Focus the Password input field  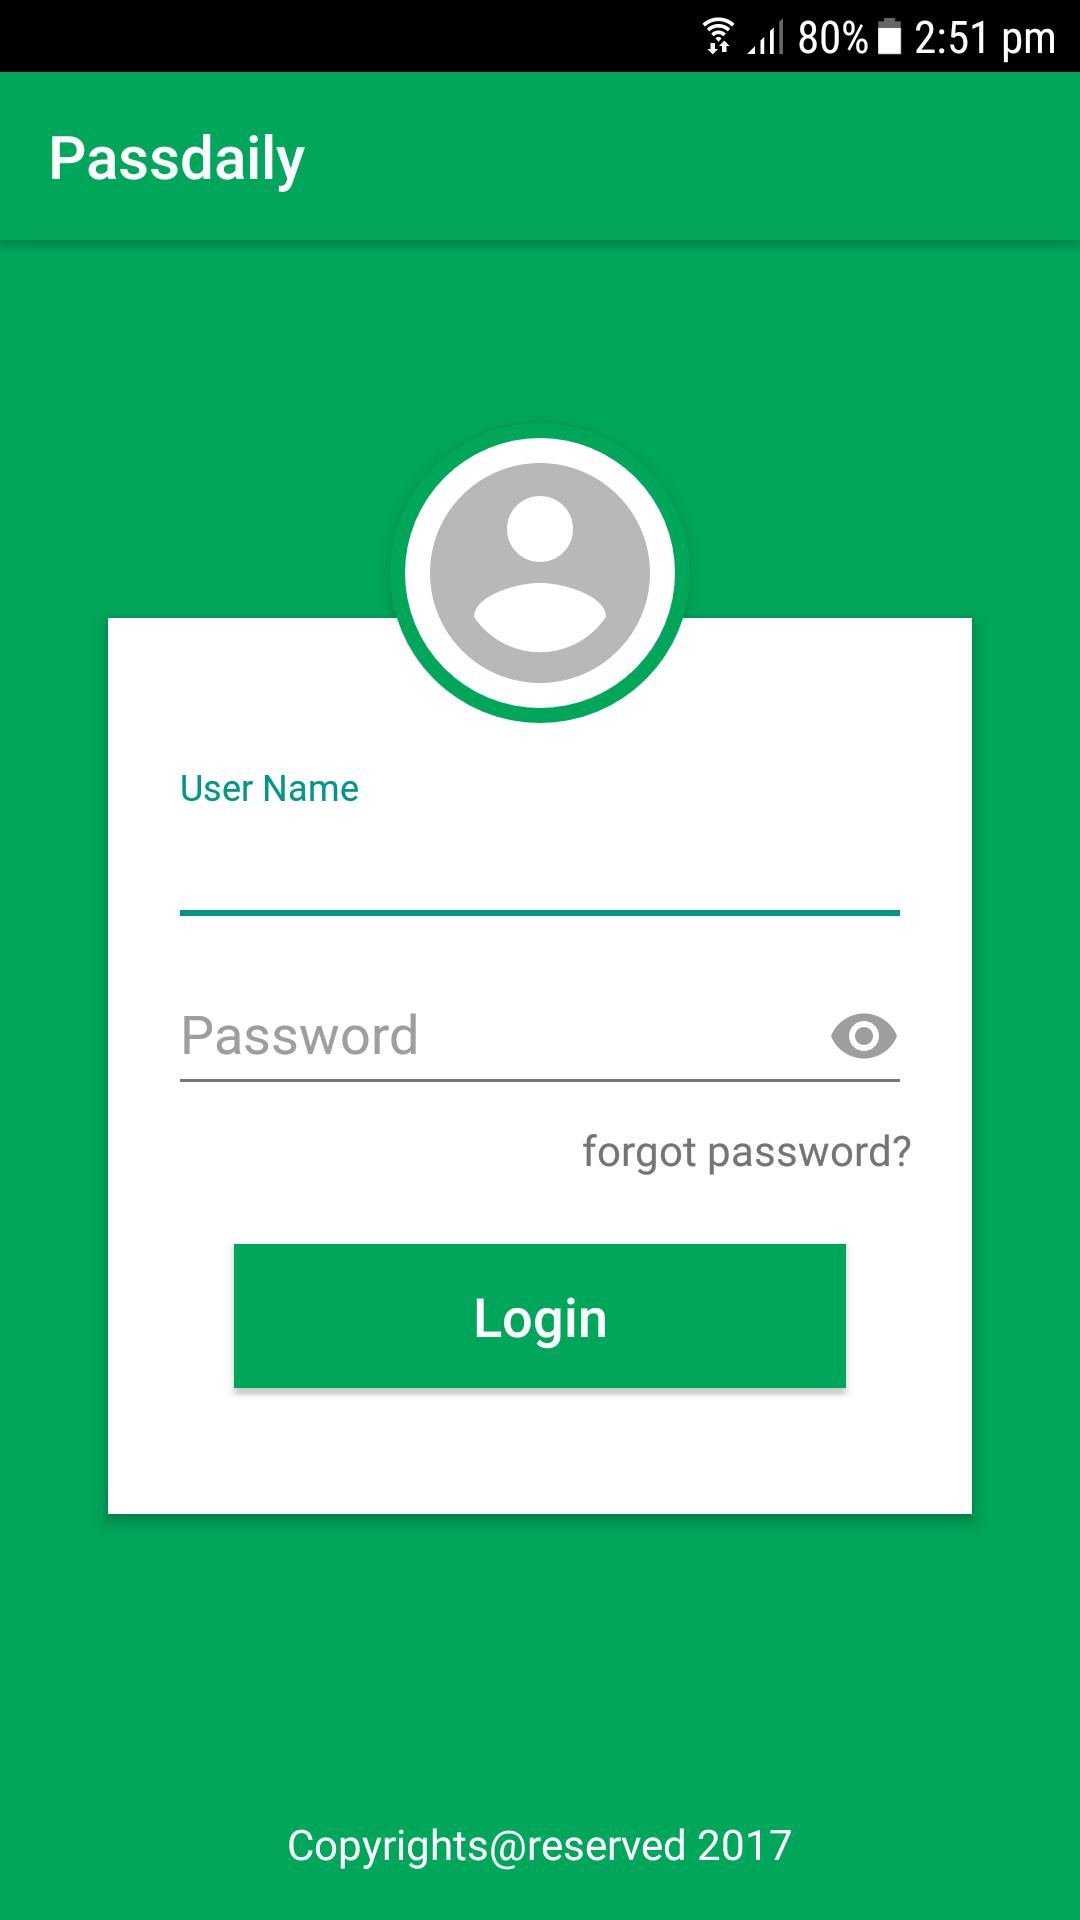tap(500, 1036)
